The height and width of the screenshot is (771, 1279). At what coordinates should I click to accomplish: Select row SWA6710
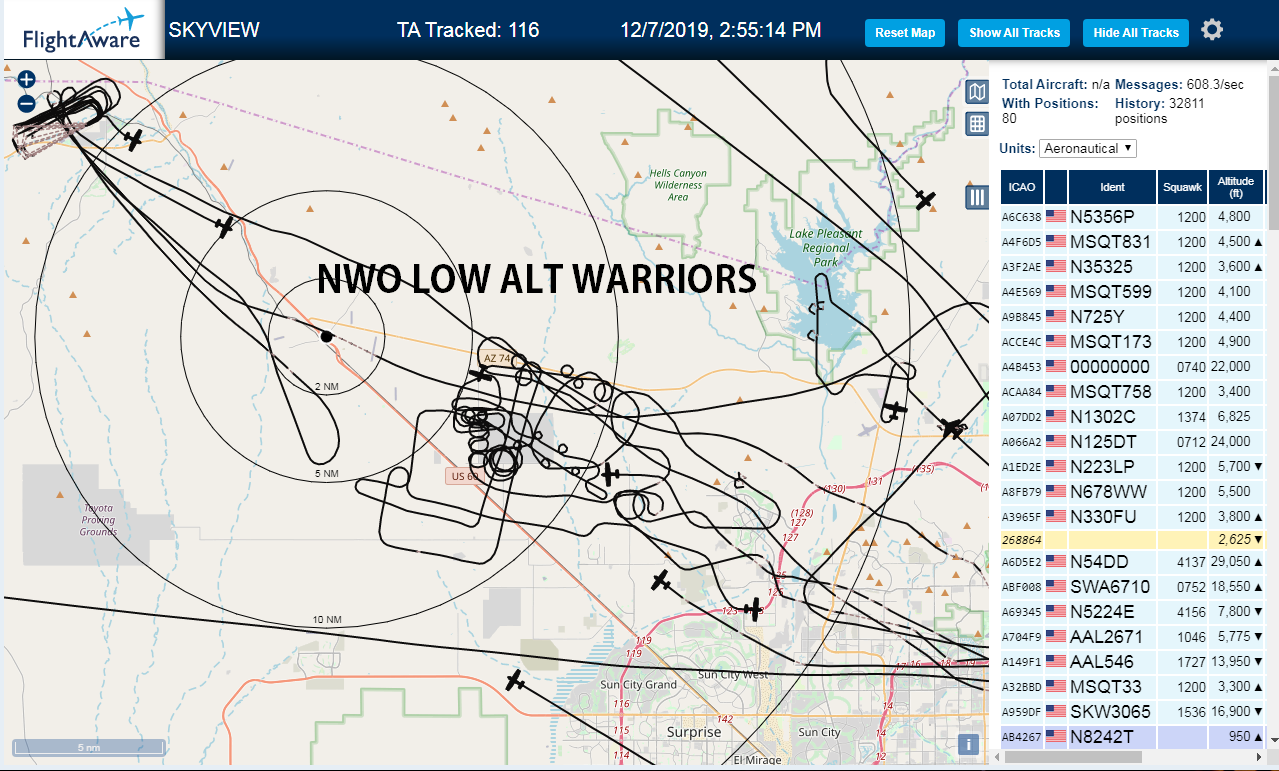click(x=1134, y=587)
